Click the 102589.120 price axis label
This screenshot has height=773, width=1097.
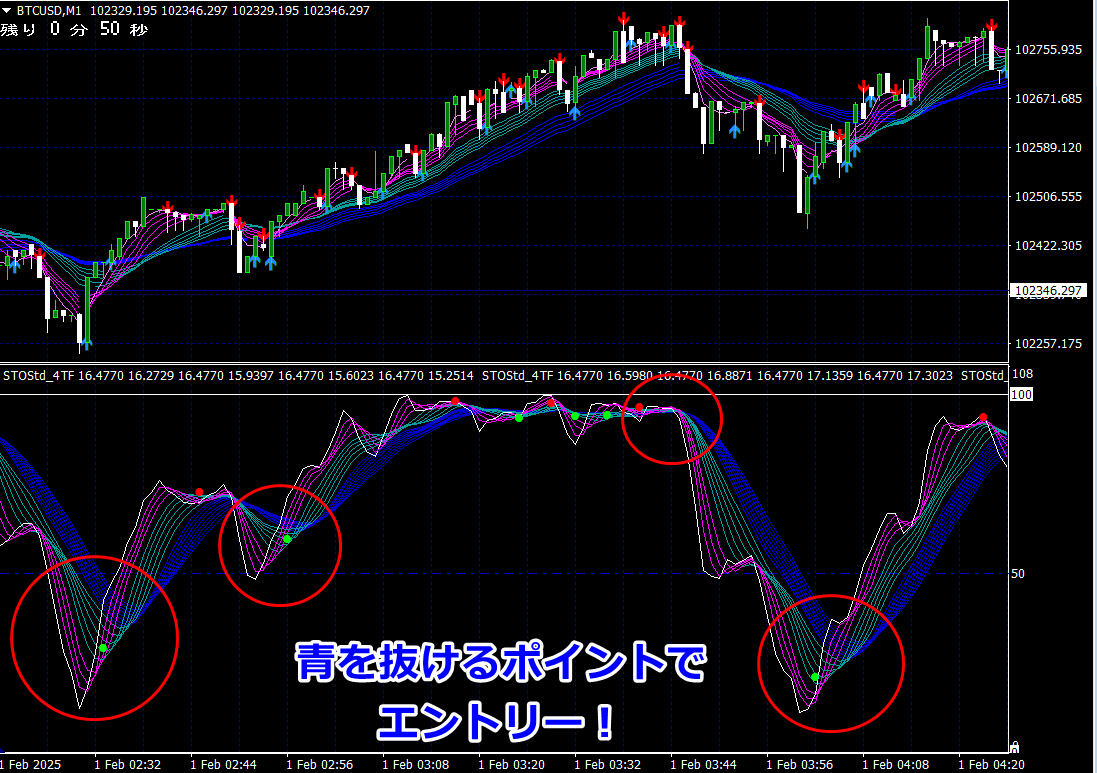click(x=1048, y=148)
